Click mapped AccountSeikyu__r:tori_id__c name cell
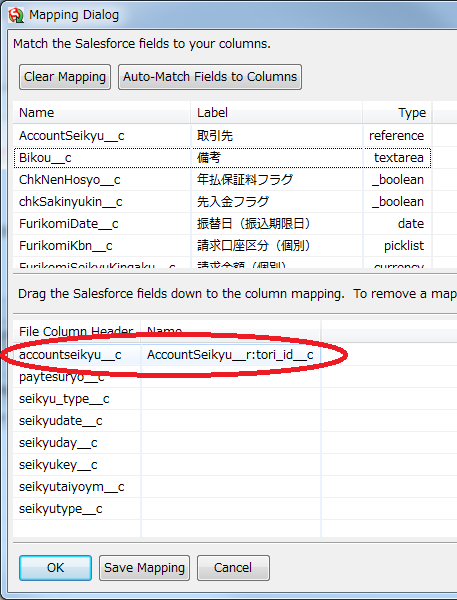Viewport: 457px width, 600px height. click(x=230, y=355)
